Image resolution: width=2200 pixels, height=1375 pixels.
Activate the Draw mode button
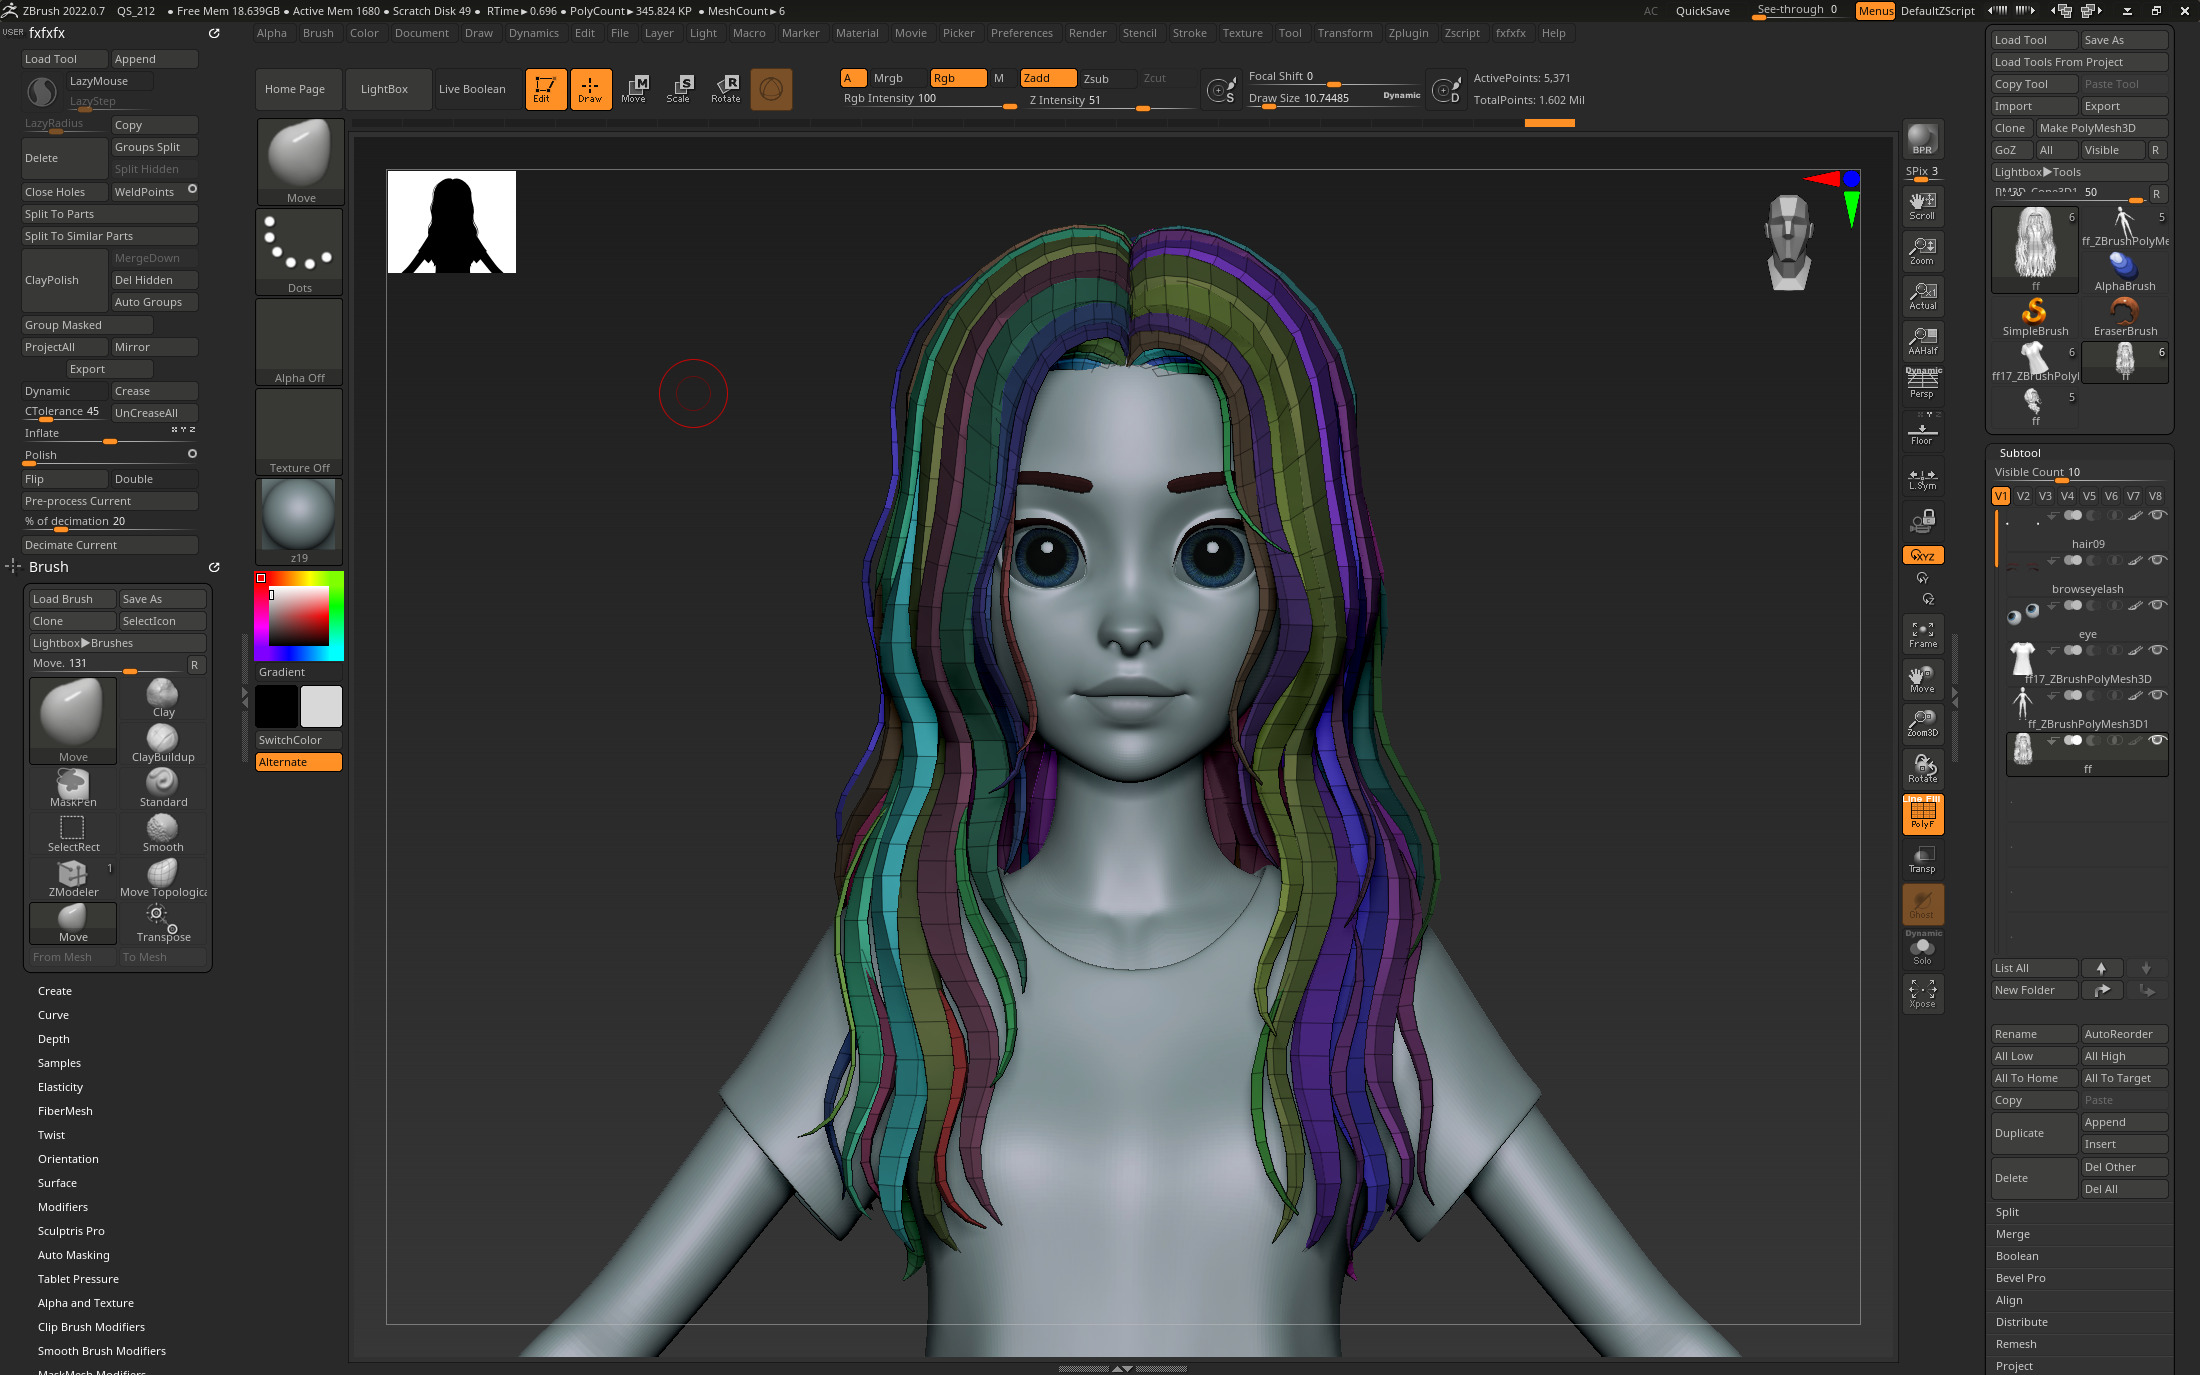tap(590, 89)
